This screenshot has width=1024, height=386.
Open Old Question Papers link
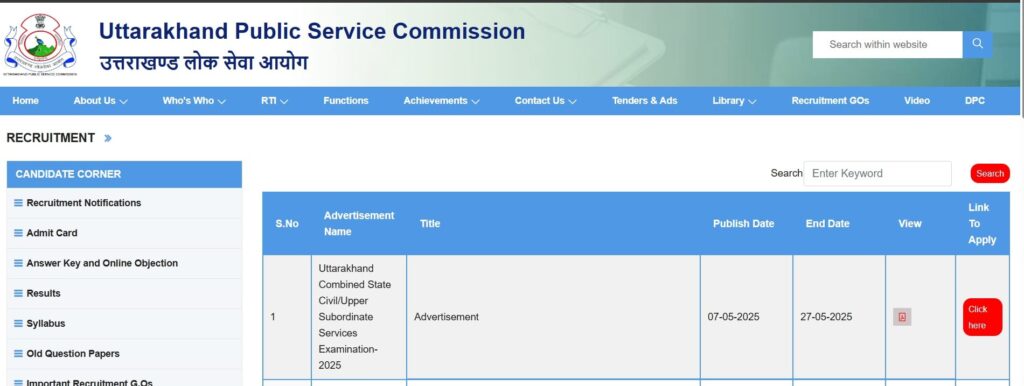(x=72, y=353)
